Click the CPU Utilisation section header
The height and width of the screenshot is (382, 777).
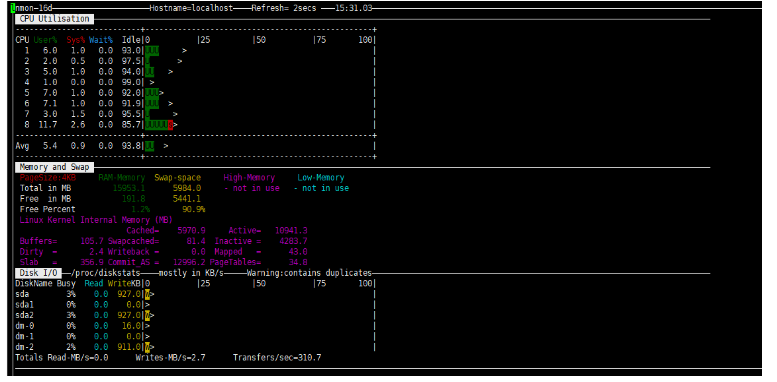coord(54,19)
